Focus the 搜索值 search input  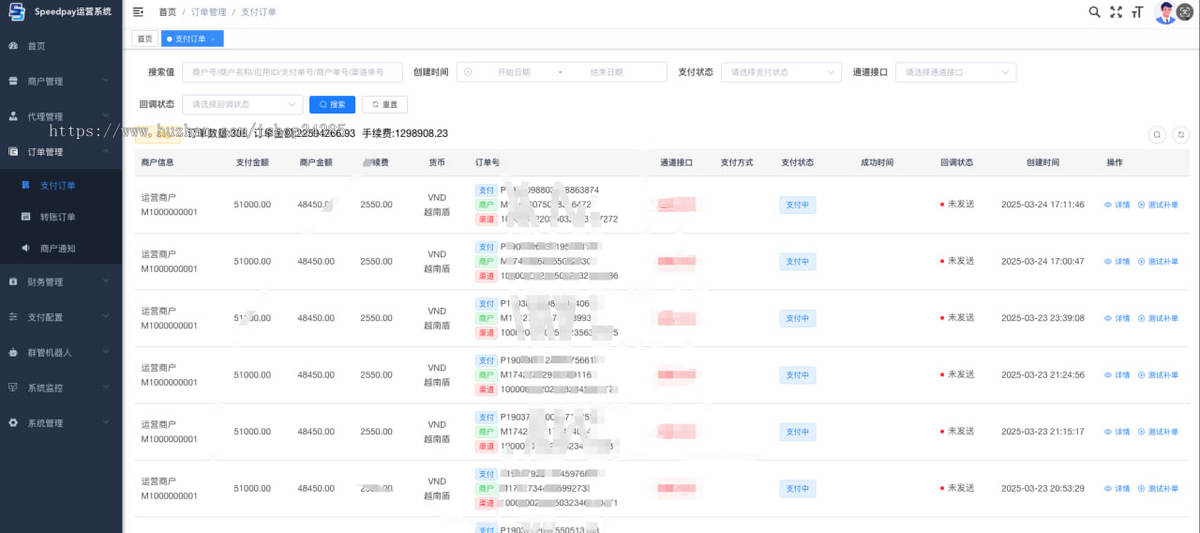pos(292,72)
